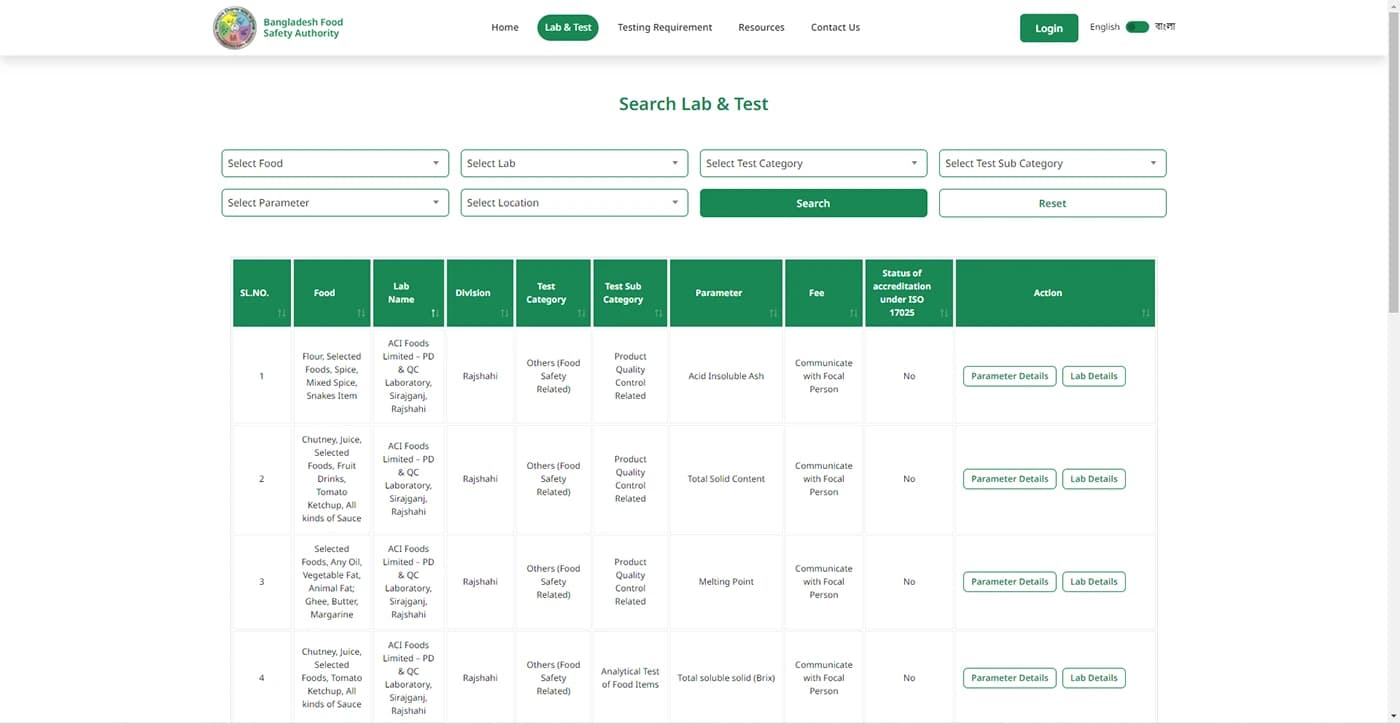Viewport: 1400px width, 724px height.
Task: Sort table by Parameter column arrows
Action: (773, 314)
